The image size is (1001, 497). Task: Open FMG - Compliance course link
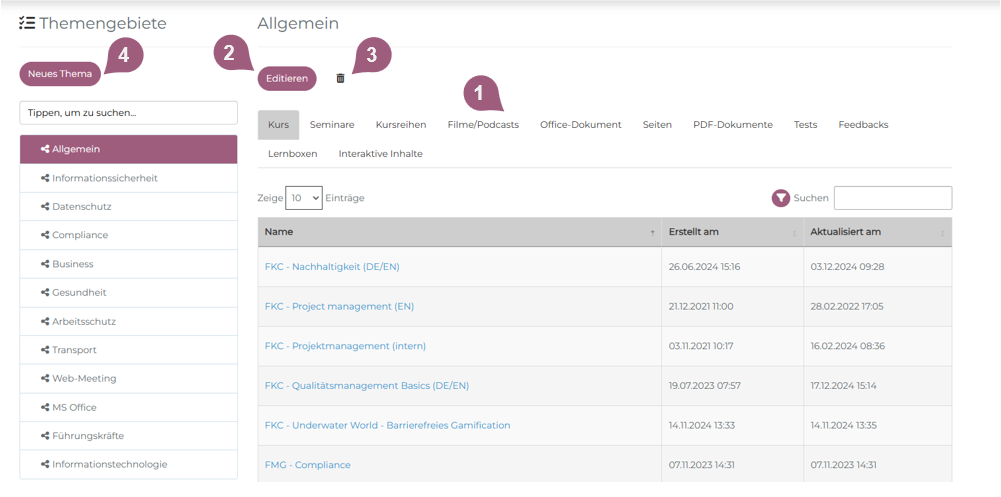click(x=307, y=465)
